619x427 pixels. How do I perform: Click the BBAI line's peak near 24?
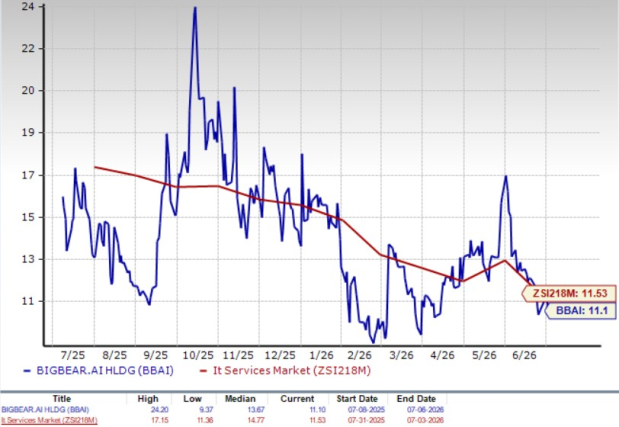(195, 8)
